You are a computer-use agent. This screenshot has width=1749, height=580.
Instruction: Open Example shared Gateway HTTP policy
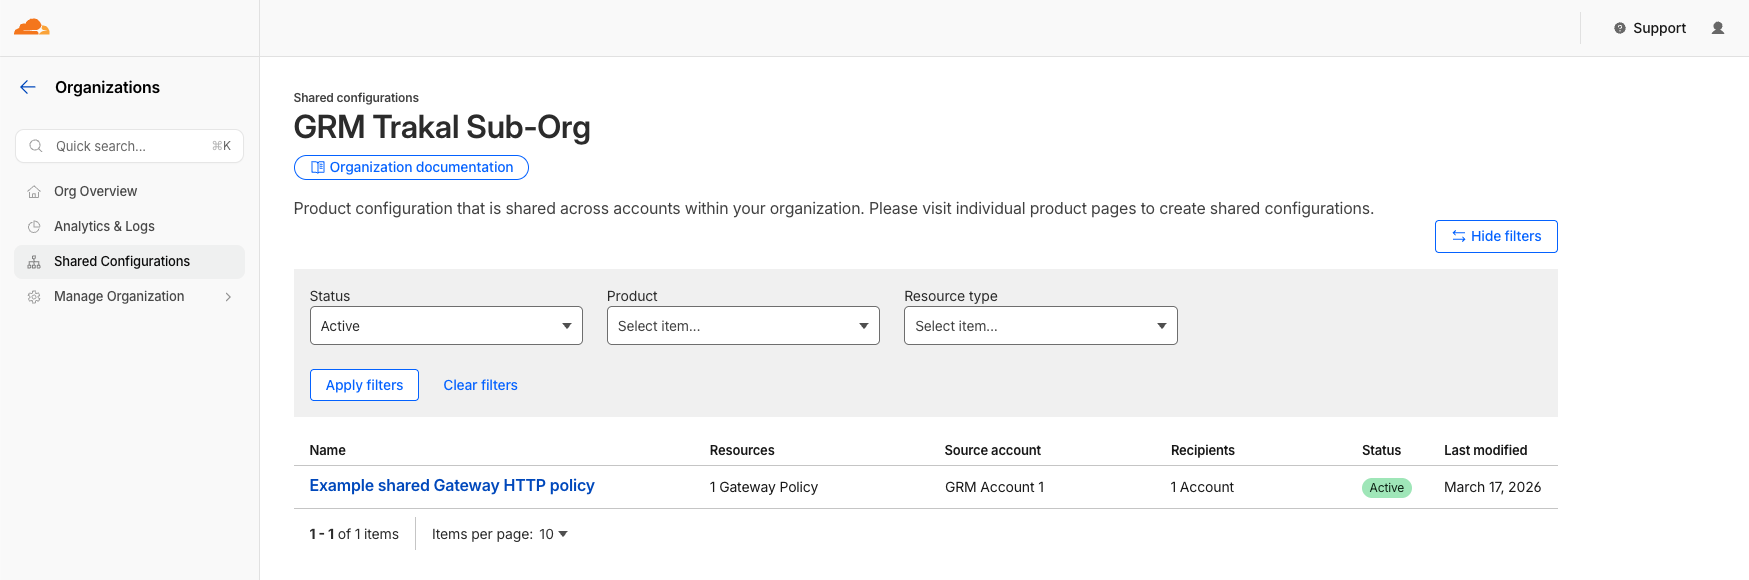coord(452,485)
